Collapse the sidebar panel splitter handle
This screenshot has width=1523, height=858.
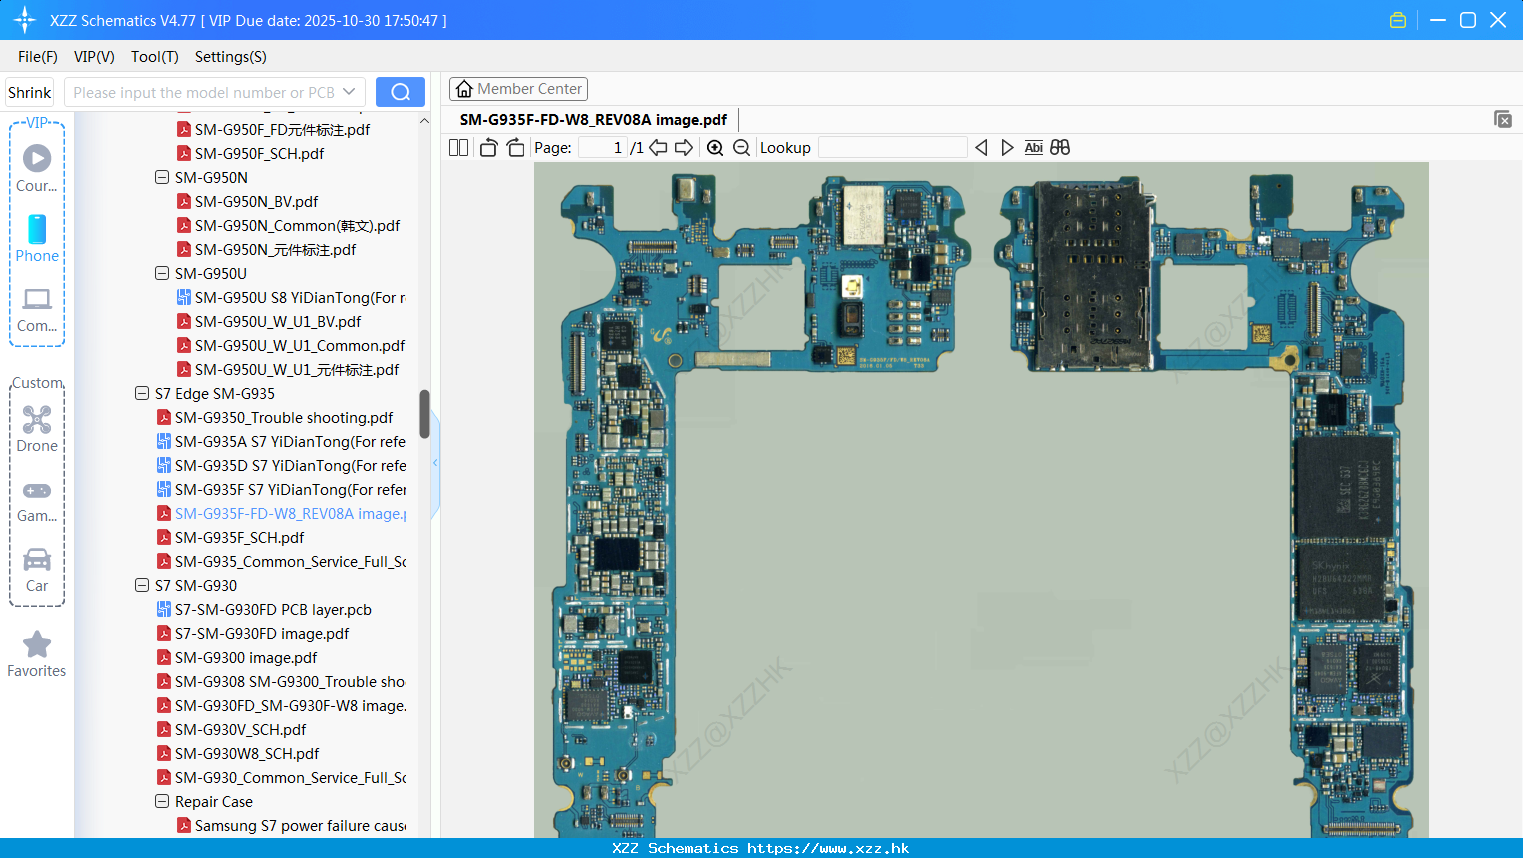(x=435, y=463)
